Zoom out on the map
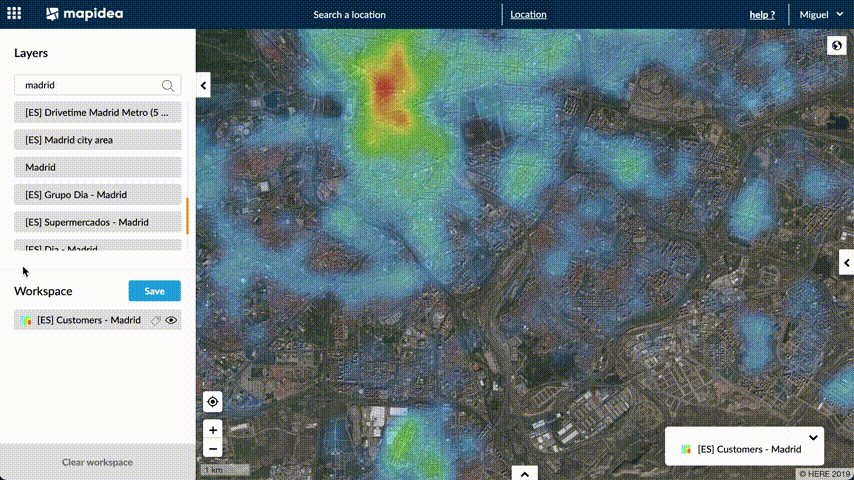 212,449
